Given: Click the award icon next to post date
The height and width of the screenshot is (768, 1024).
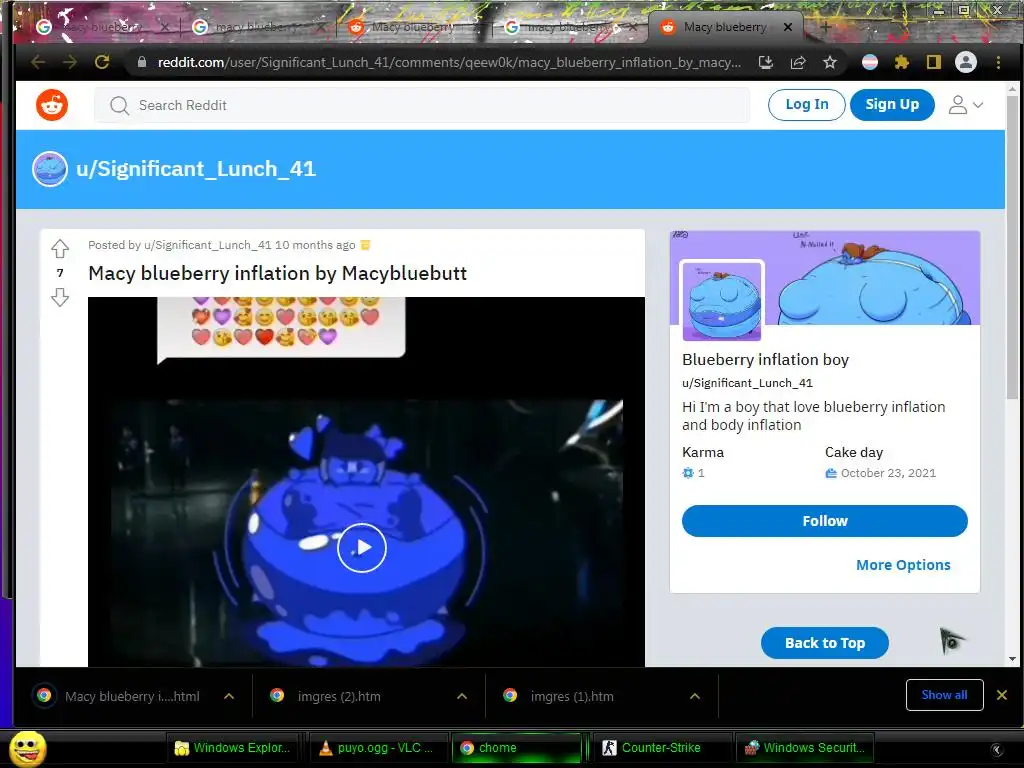Looking at the screenshot, I should point(366,245).
